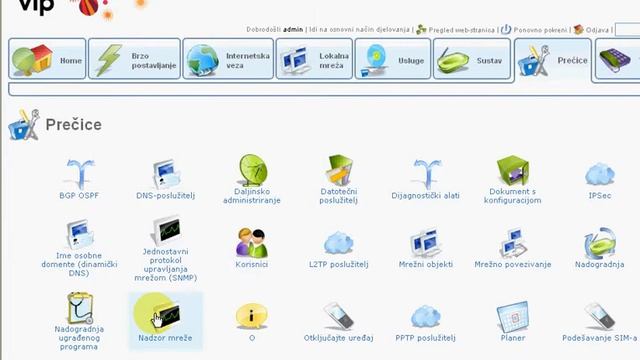The height and width of the screenshot is (360, 640).
Task: Click the BGP OSPF label link
Action: (79, 196)
